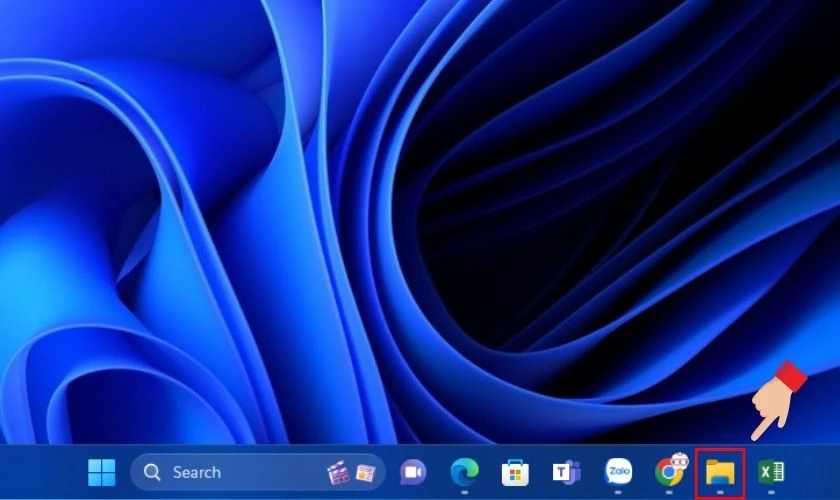
Task: Open the Zalo app icon
Action: pos(618,472)
